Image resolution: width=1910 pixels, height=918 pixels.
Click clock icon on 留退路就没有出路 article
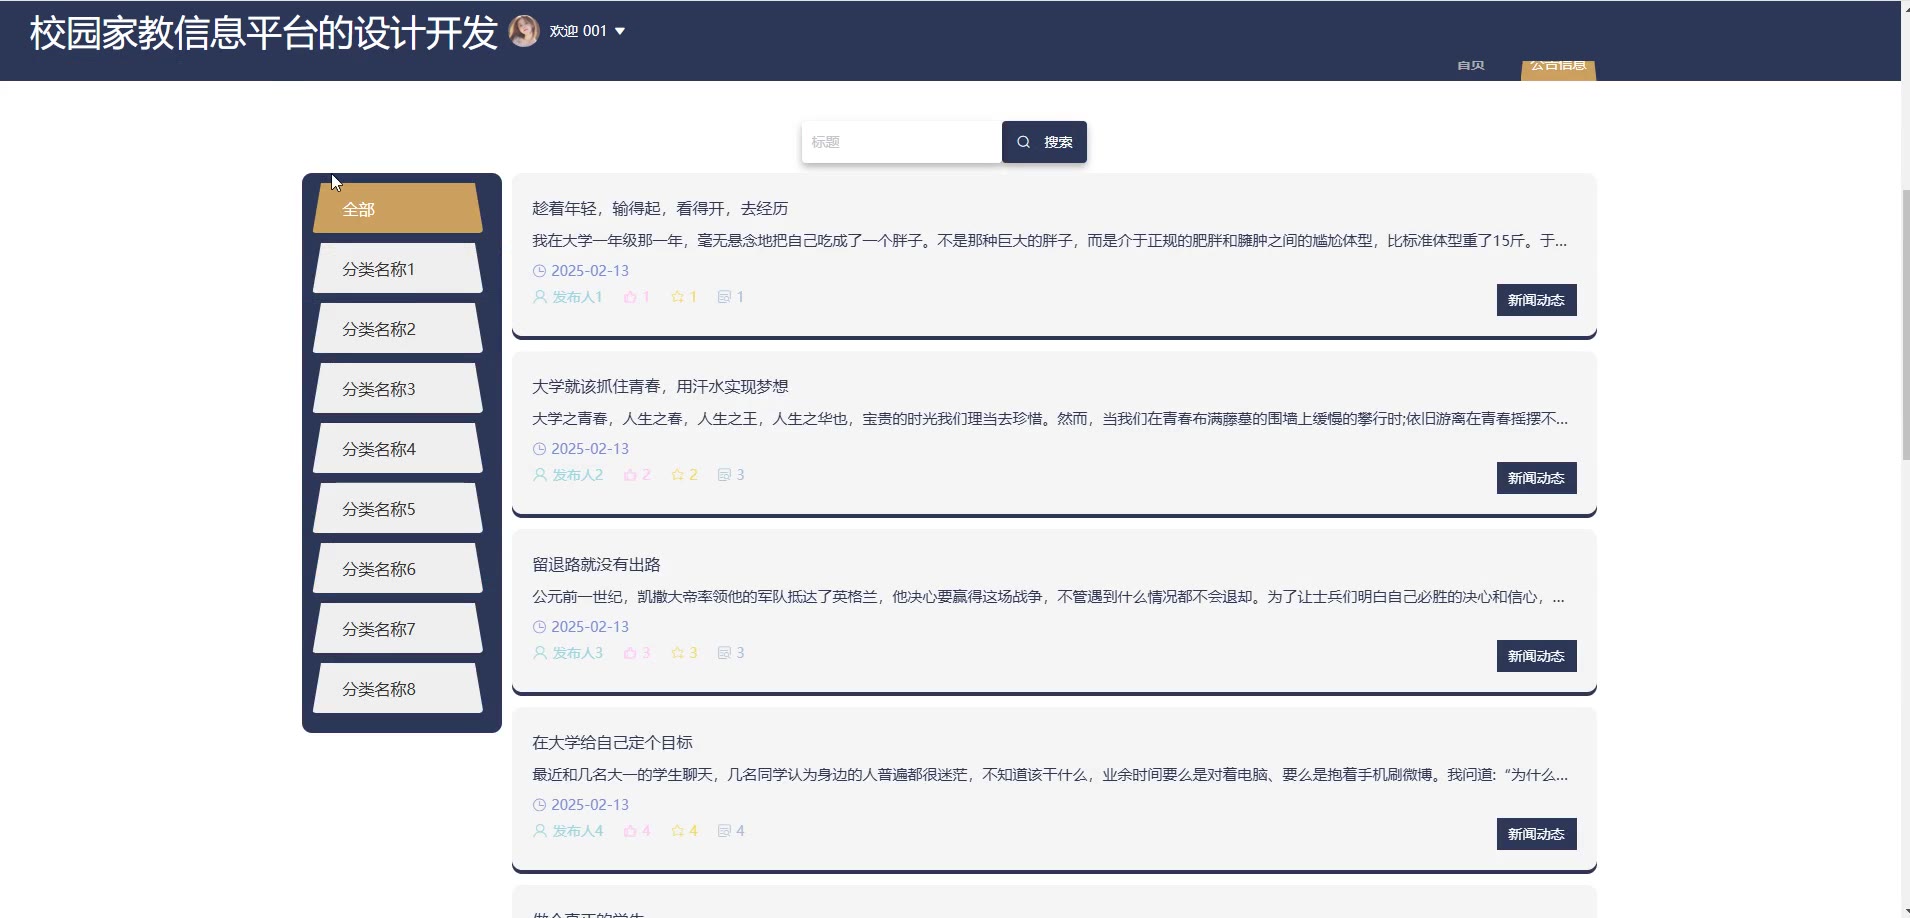pos(539,627)
